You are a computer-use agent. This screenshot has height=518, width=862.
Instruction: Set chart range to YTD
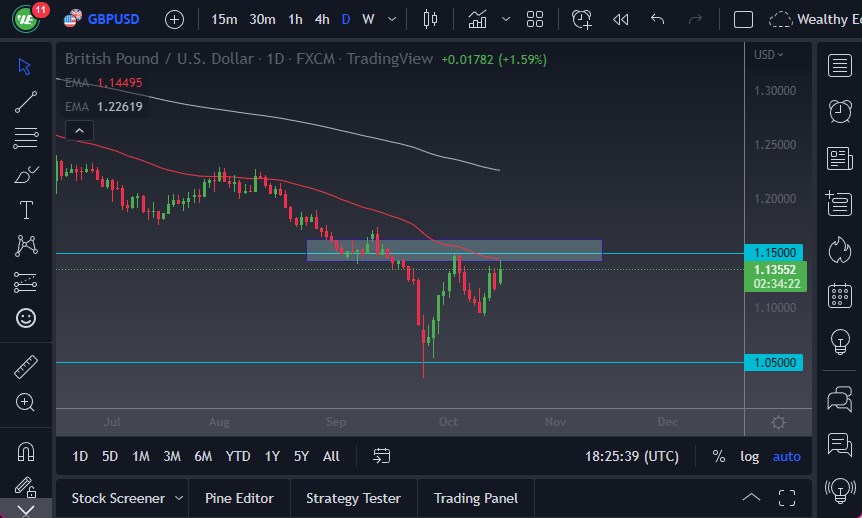[x=238, y=456]
